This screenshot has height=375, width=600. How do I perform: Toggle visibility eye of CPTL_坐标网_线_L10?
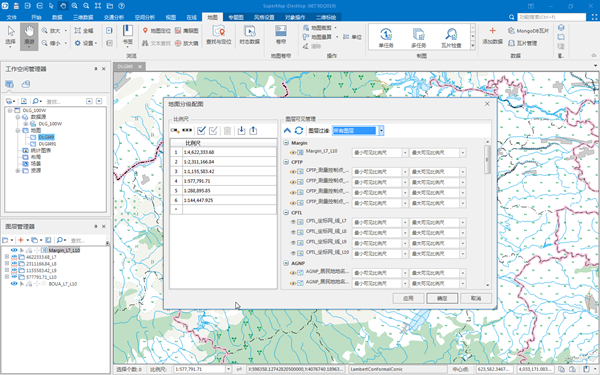point(293,253)
